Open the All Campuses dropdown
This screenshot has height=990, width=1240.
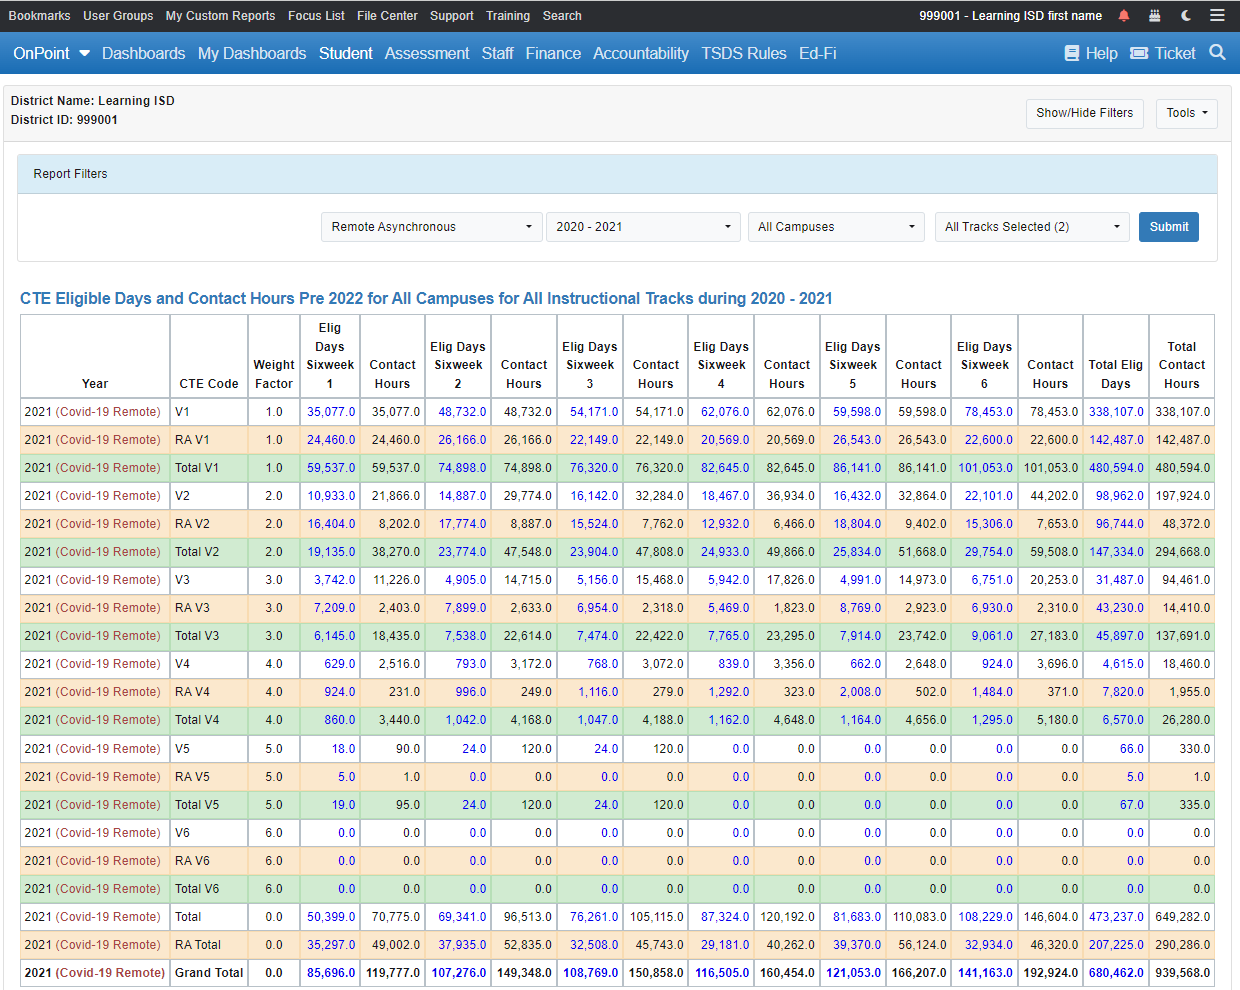click(836, 227)
